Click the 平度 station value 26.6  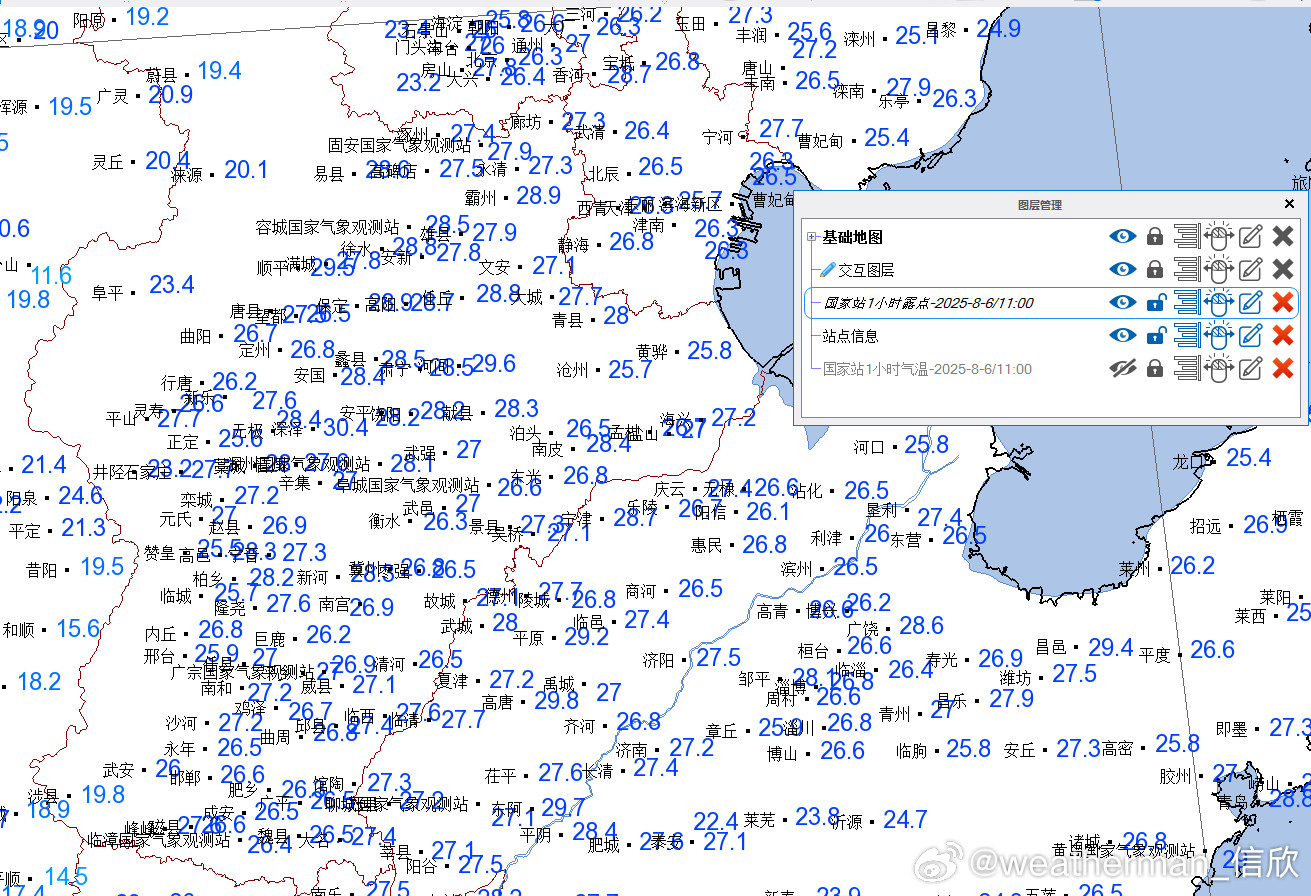(1213, 650)
